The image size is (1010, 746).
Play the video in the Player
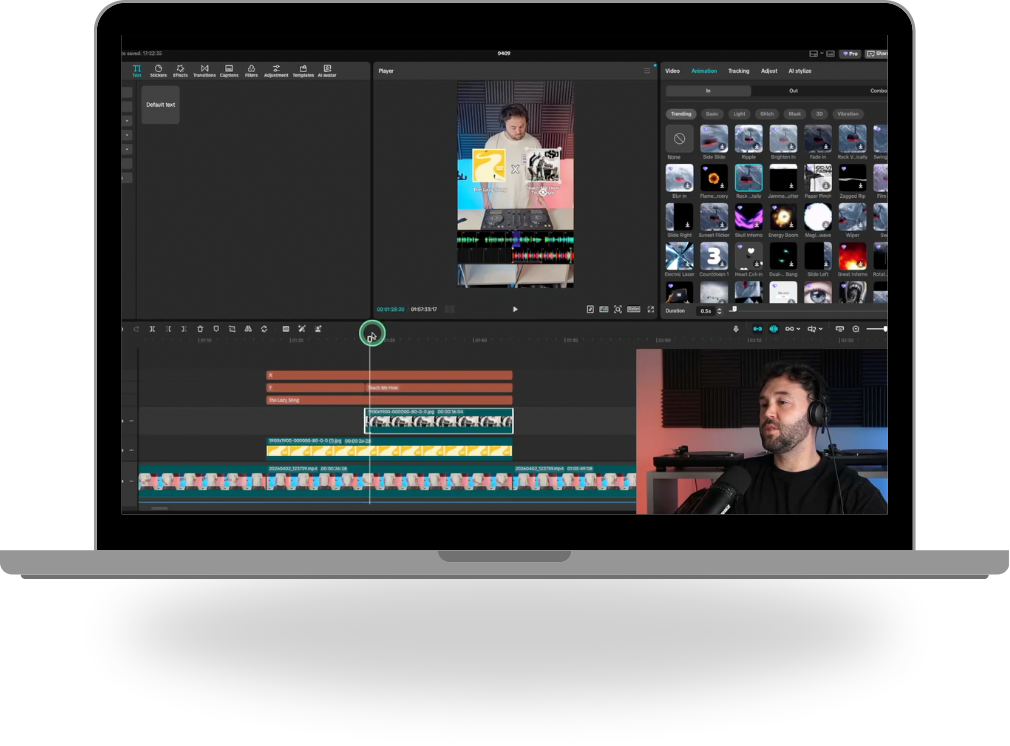(x=515, y=309)
